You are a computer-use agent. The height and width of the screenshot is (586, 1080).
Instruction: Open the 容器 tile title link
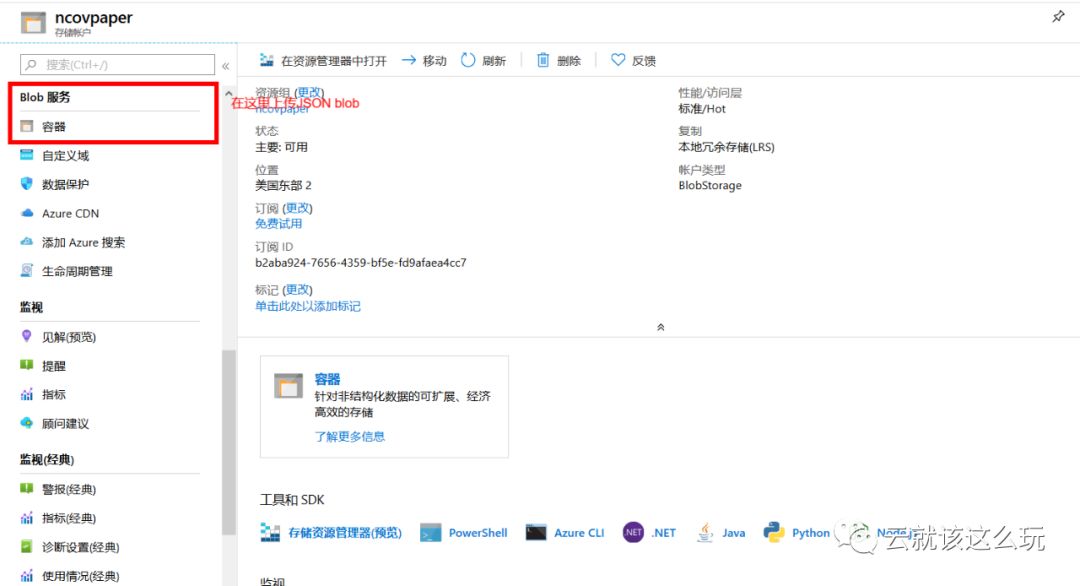[x=327, y=379]
